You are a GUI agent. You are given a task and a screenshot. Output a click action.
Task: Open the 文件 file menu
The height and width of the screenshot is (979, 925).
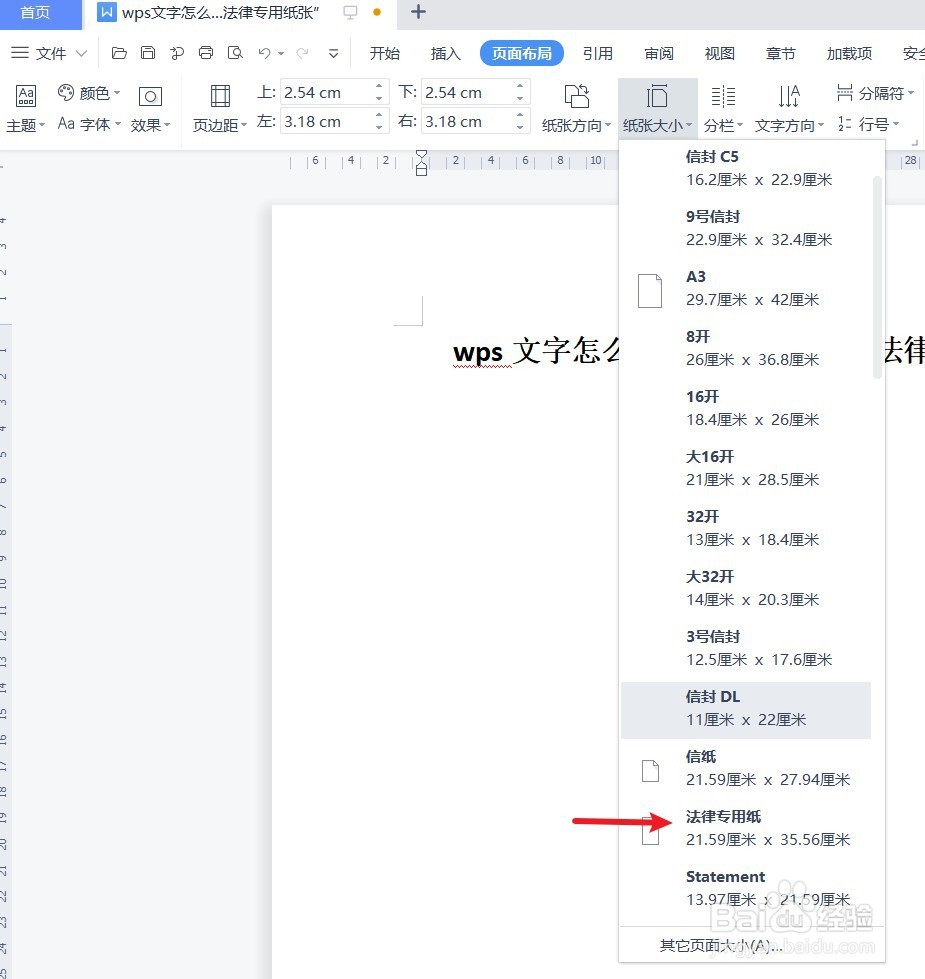click(49, 53)
